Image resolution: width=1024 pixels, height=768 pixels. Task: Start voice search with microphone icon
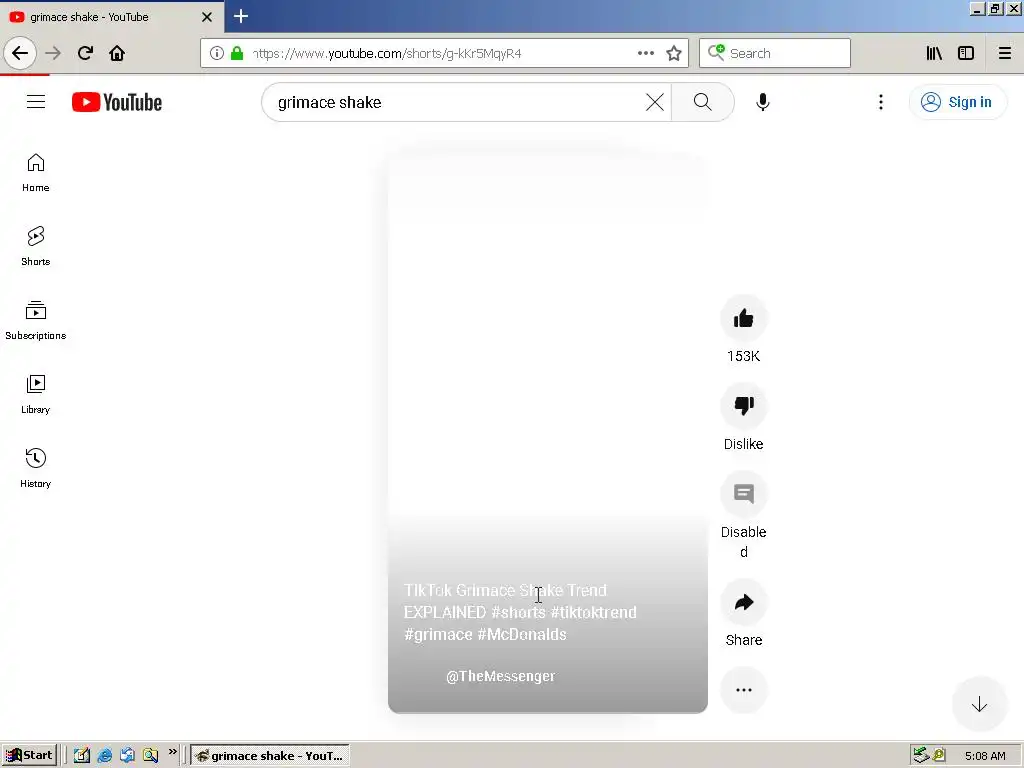(x=763, y=102)
